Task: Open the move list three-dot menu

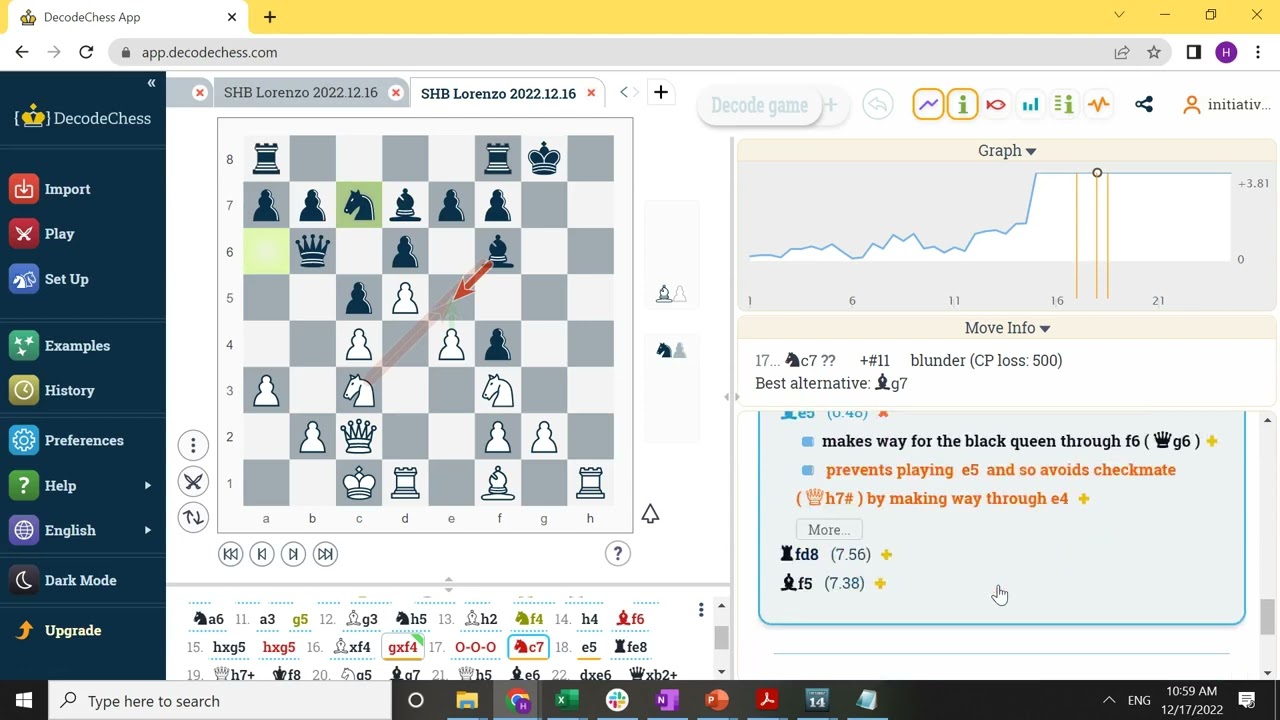Action: coord(701,609)
